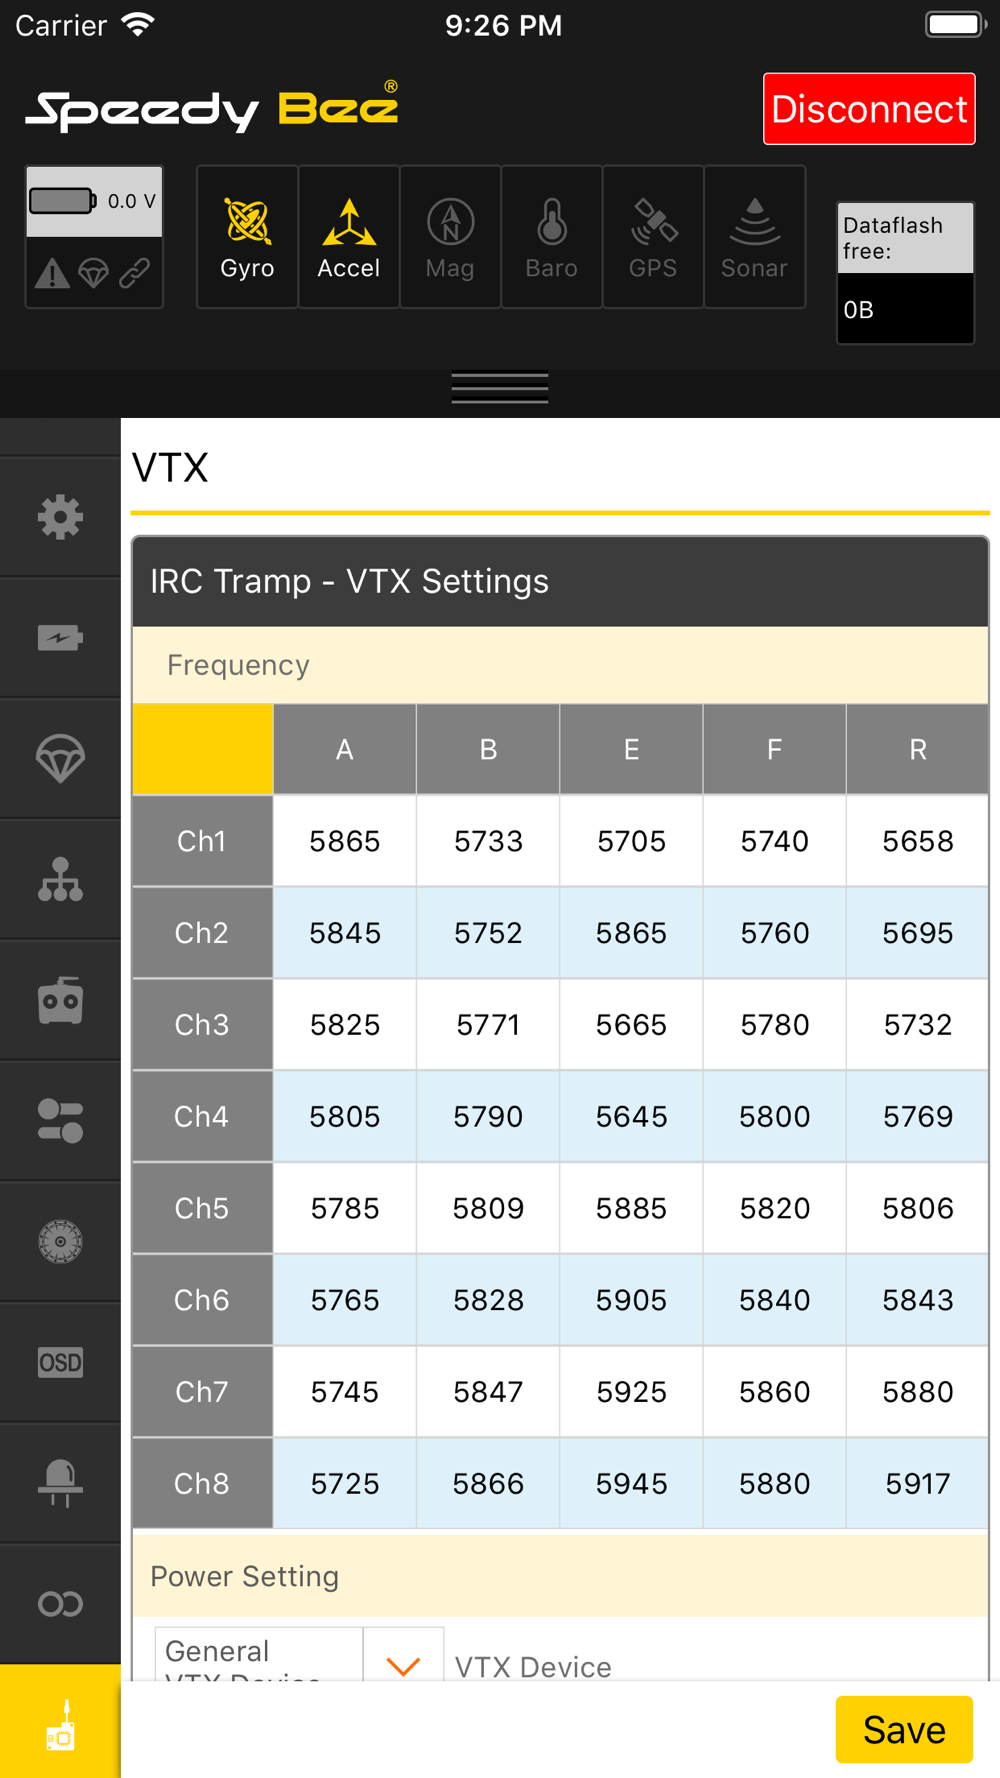1000x1778 pixels.
Task: Open the gear Setup sidebar icon
Action: coord(60,517)
